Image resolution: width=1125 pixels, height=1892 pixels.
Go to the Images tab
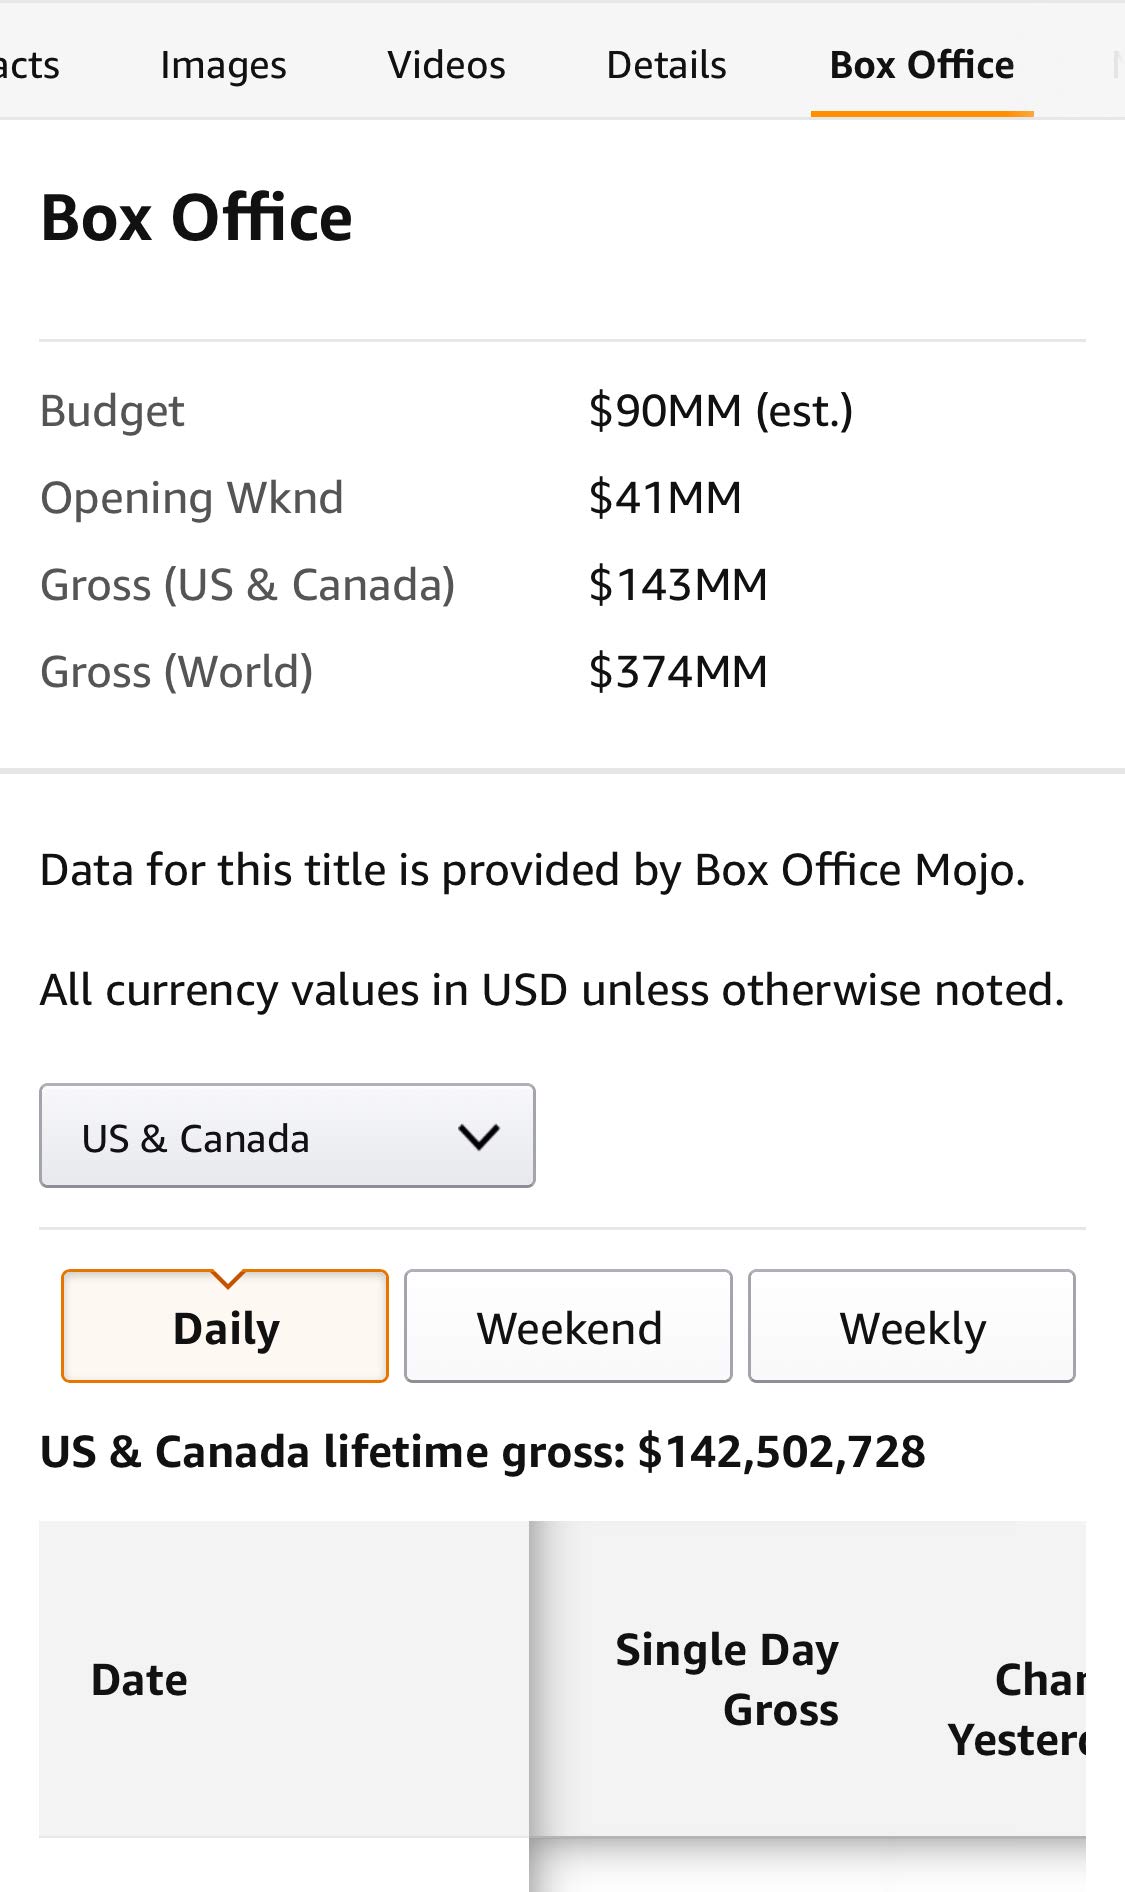[223, 65]
